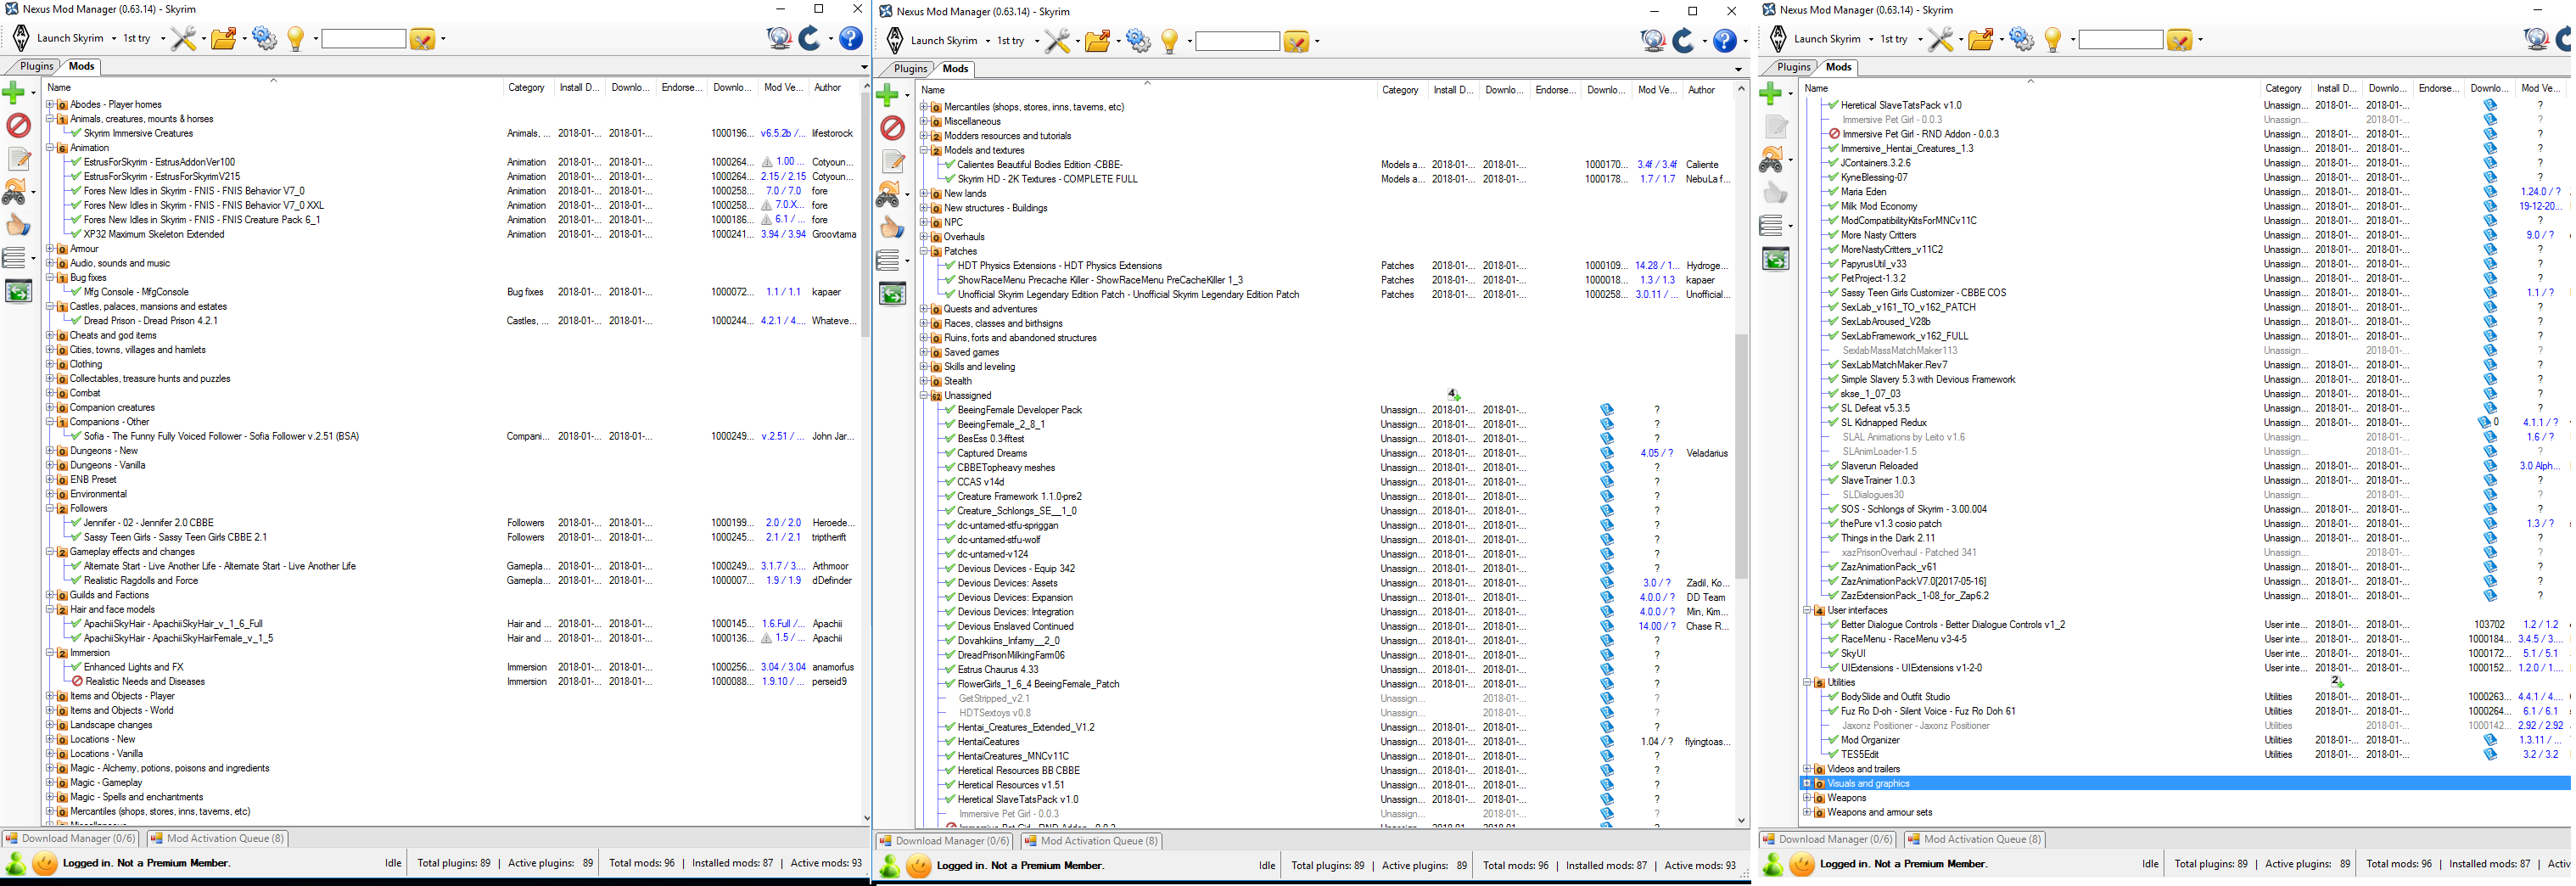Select the Mods tab in left window
Image resolution: width=2576 pixels, height=886 pixels.
point(81,66)
